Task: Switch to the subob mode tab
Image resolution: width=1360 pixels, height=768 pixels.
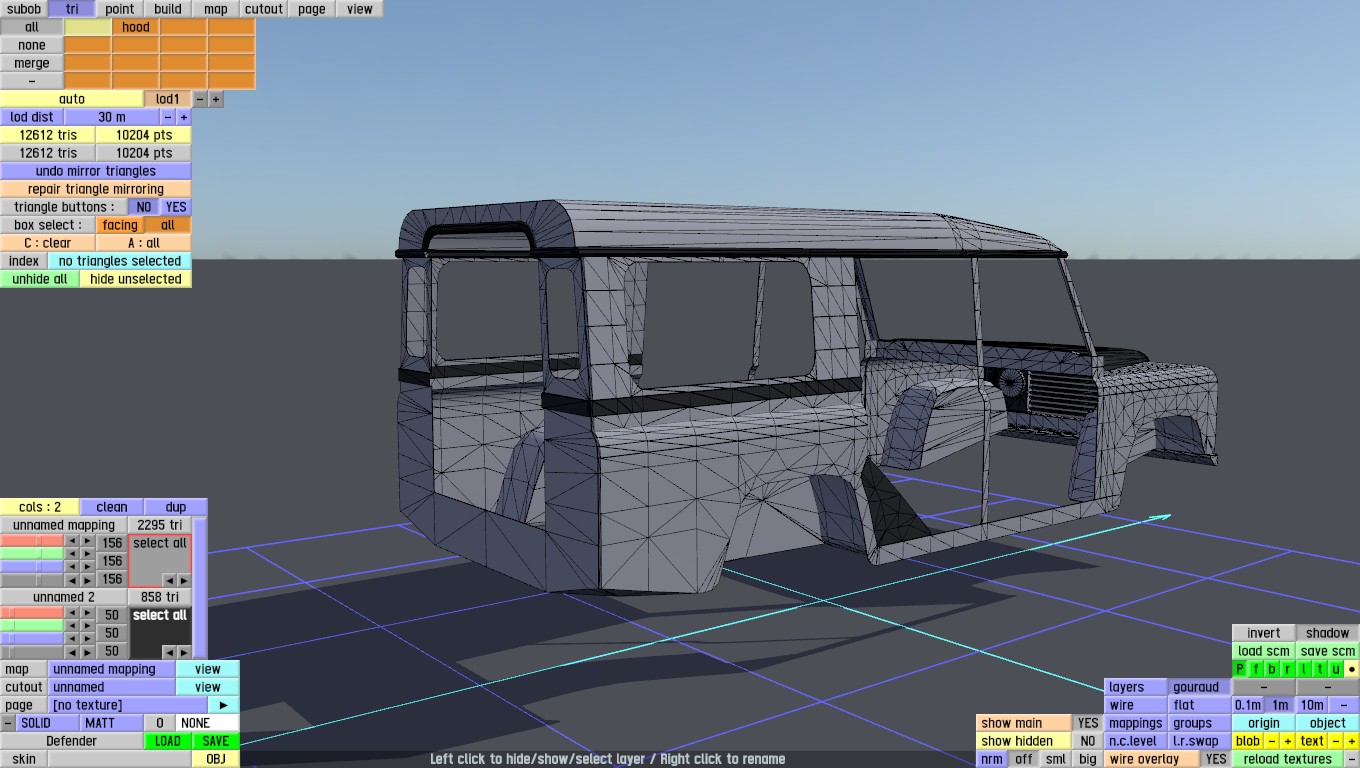Action: tap(24, 9)
